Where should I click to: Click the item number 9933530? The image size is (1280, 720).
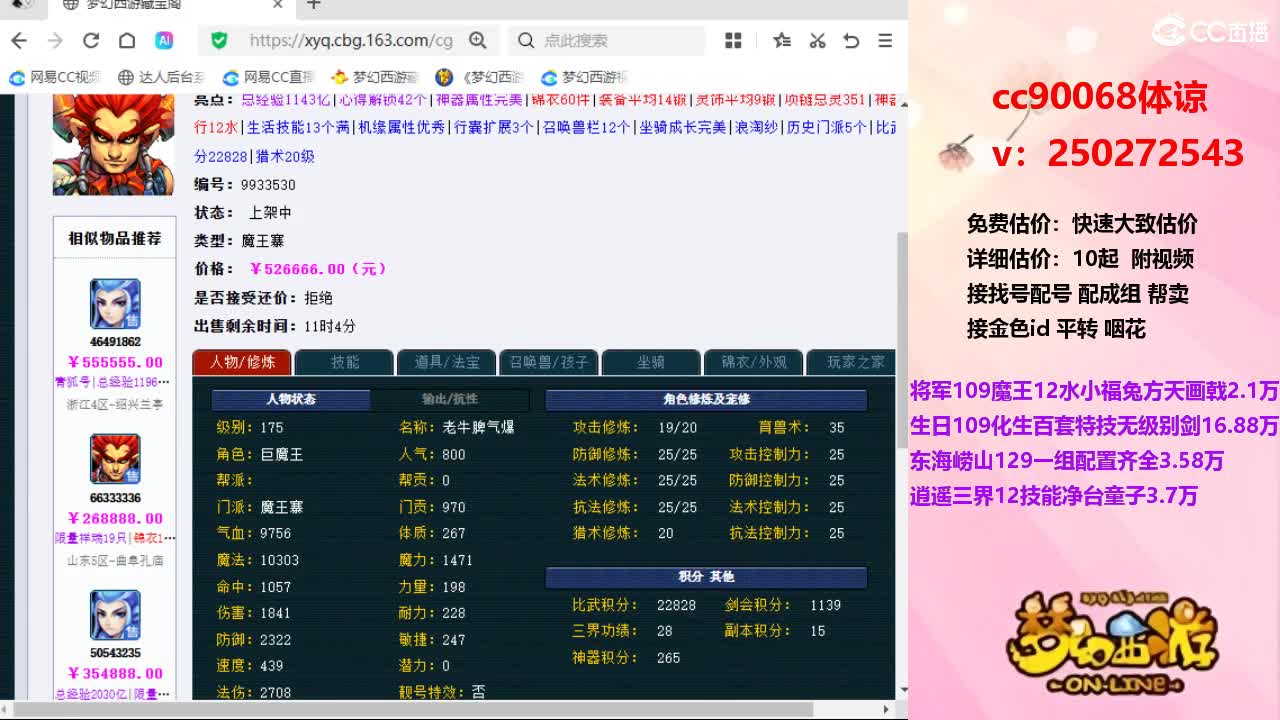tap(268, 185)
